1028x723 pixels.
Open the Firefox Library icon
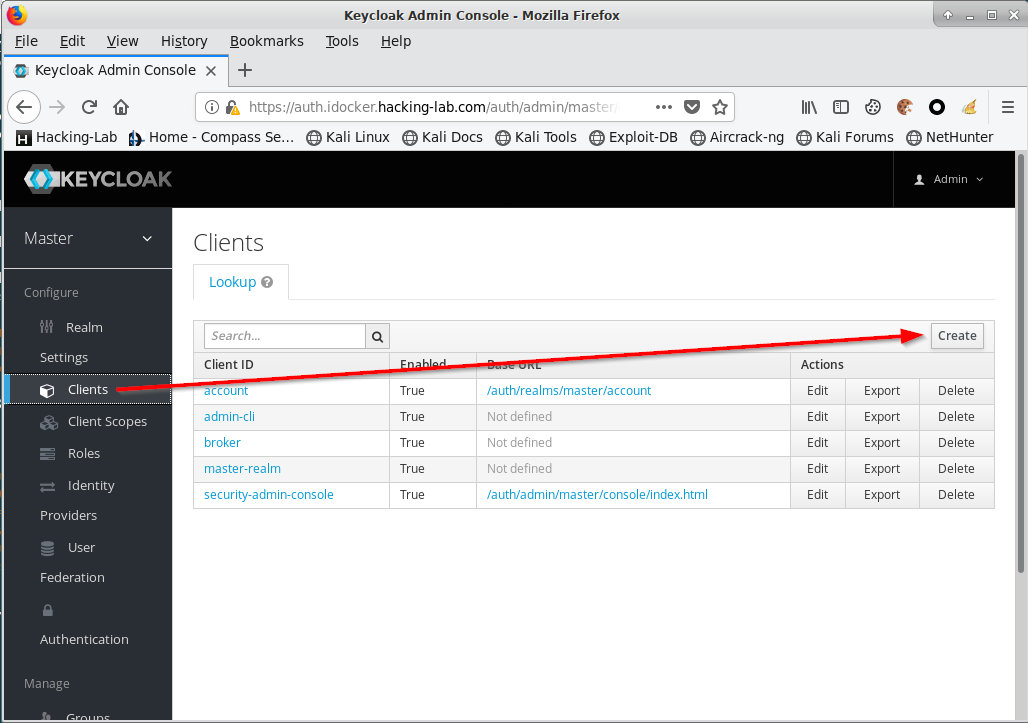point(809,107)
